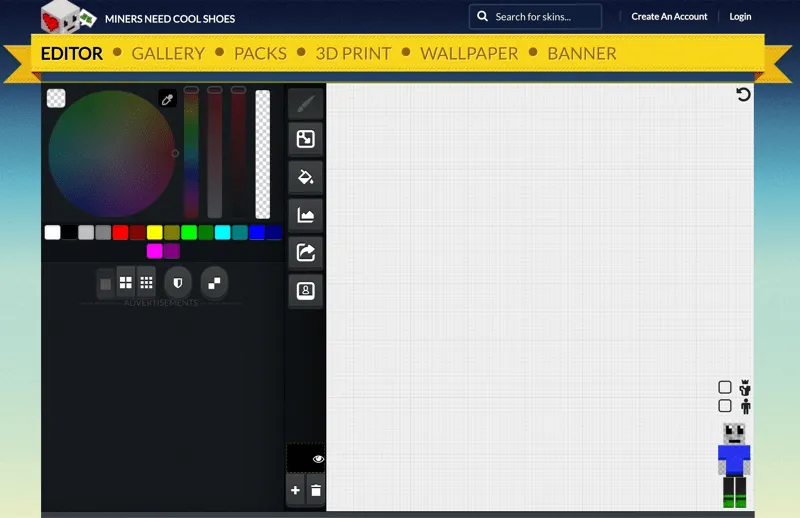Viewport: 800px width, 518px height.
Task: Pick the eyedropper color picker
Action: [167, 99]
